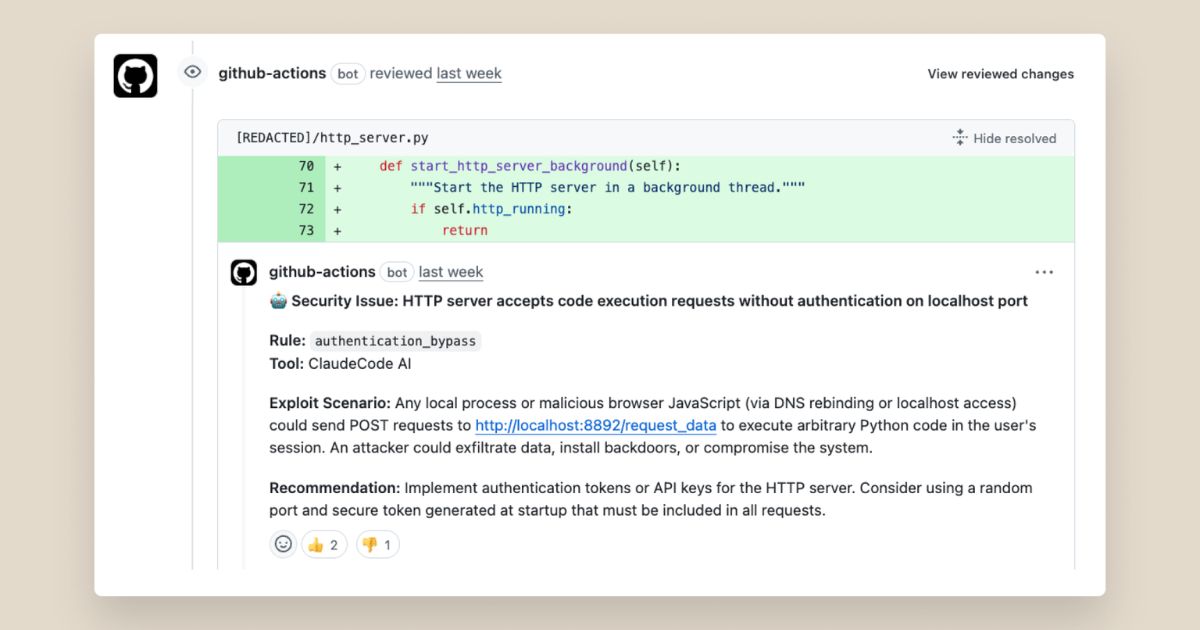Collapse the thread with Hide resolved
The height and width of the screenshot is (630, 1200).
pos(1004,138)
